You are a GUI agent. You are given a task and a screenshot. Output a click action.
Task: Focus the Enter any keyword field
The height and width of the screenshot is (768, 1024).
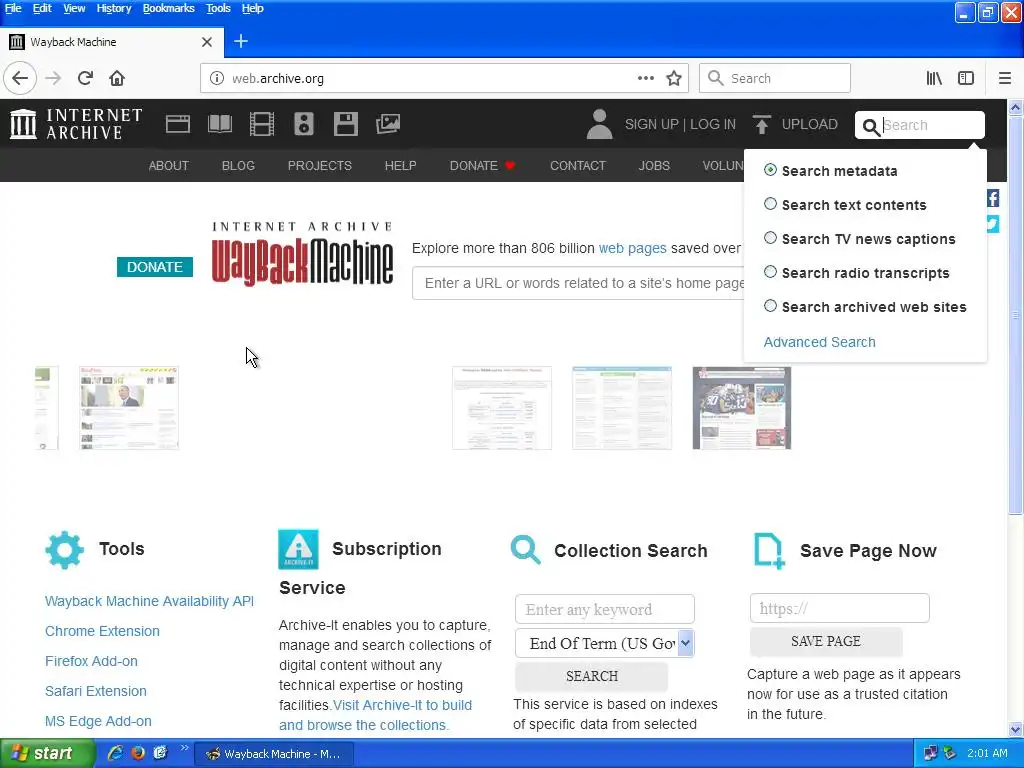(x=605, y=609)
